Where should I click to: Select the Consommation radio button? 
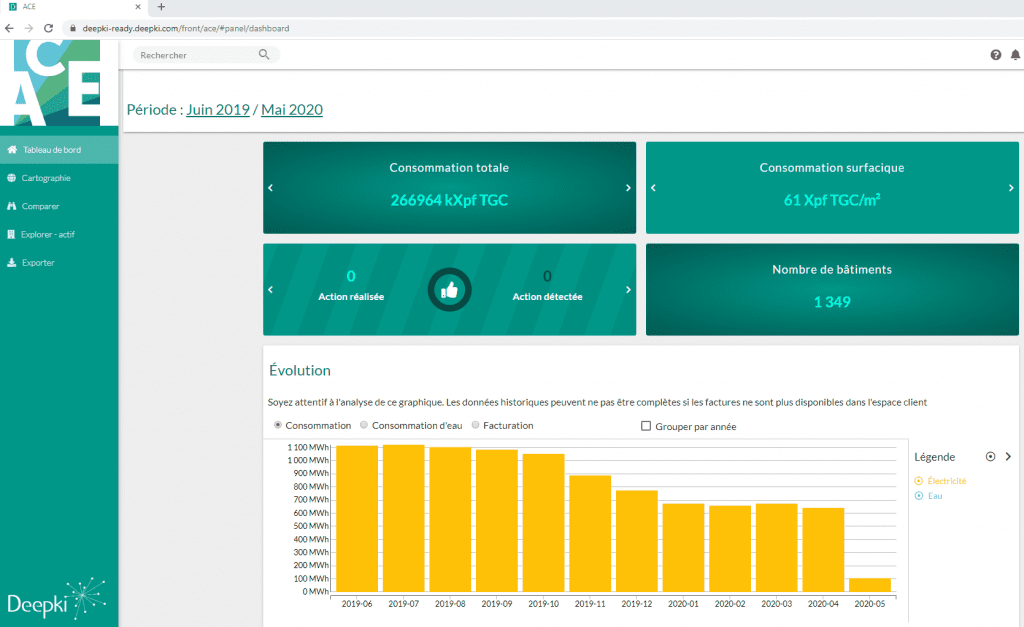click(277, 426)
